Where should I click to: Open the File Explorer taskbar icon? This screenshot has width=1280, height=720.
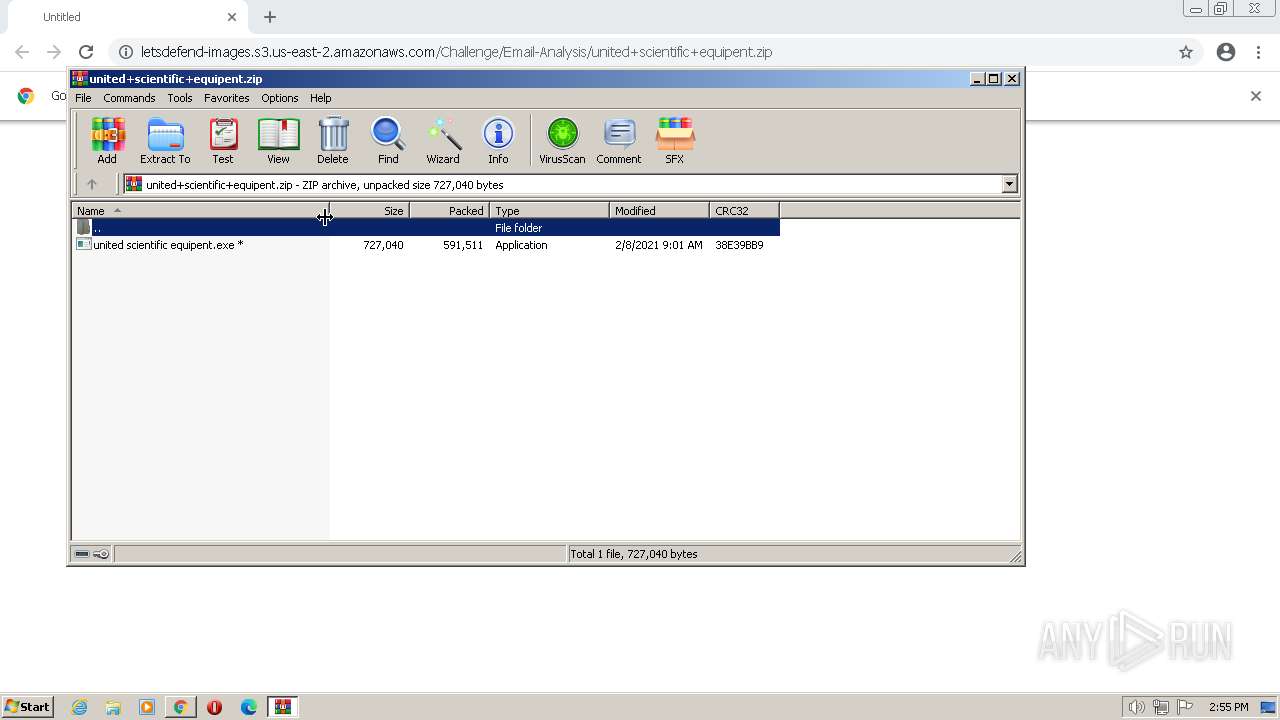point(113,707)
